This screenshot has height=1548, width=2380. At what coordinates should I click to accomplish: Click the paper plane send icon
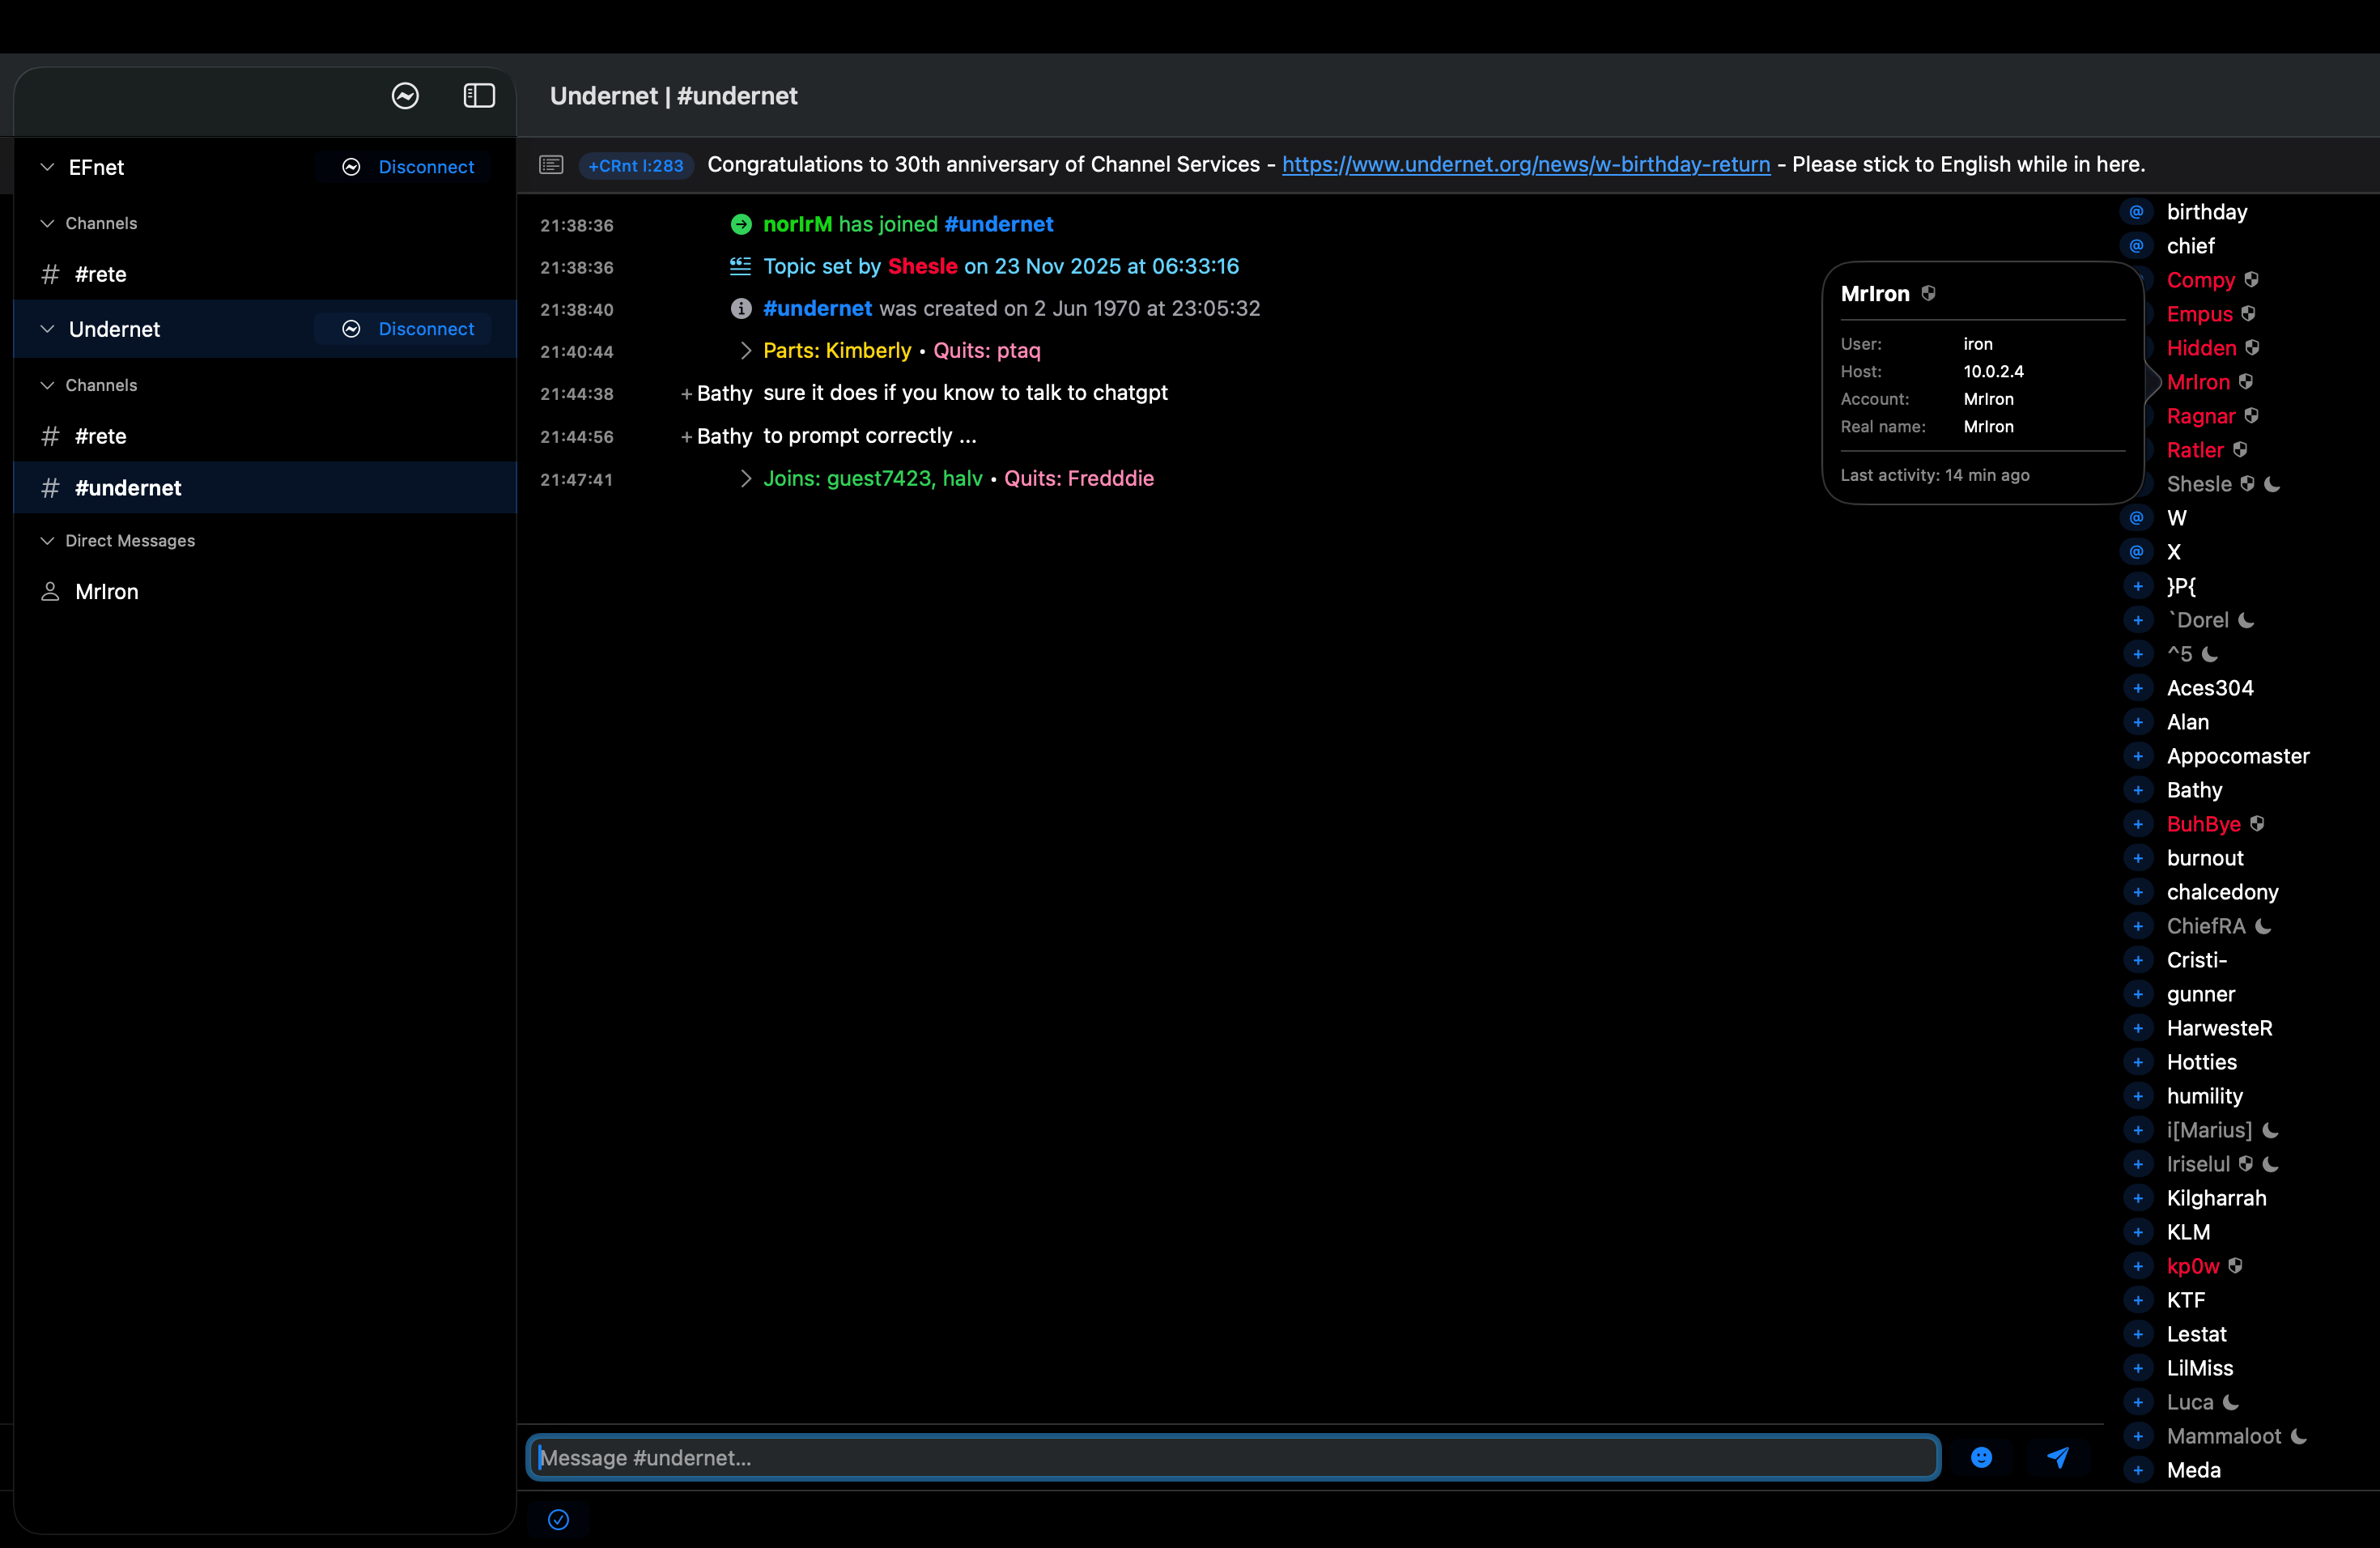2057,1457
